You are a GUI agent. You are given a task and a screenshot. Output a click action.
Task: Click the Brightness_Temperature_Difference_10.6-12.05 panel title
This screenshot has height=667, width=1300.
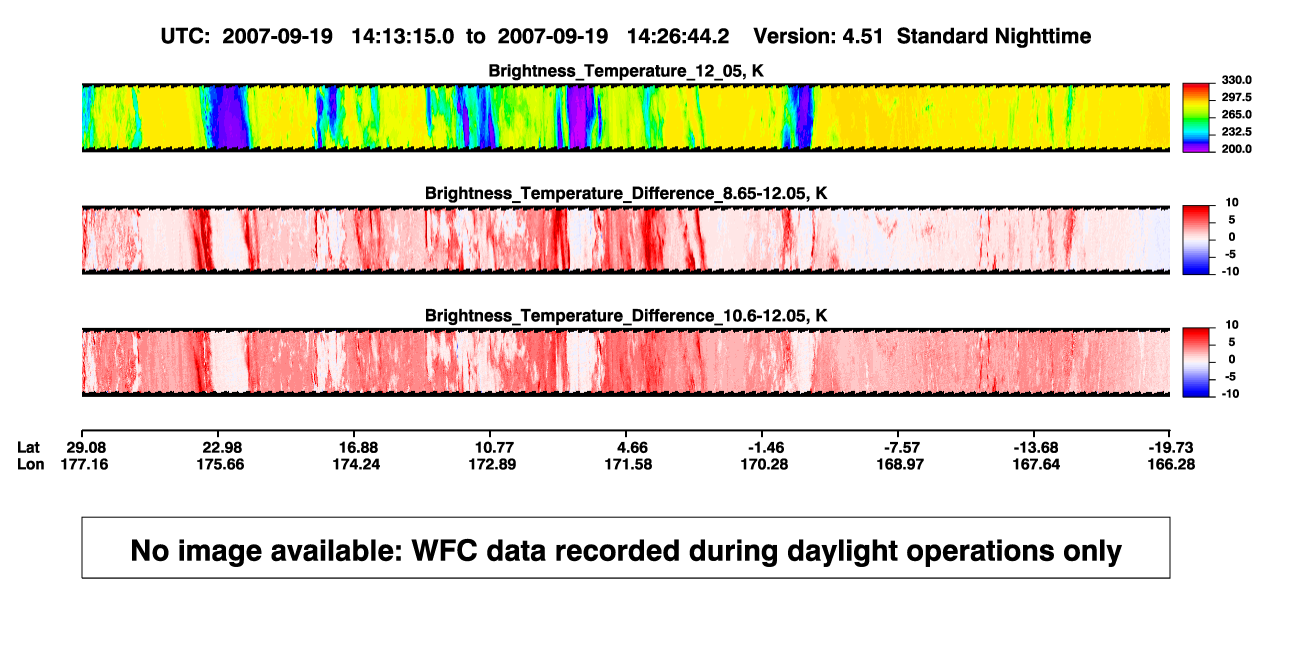(625, 316)
